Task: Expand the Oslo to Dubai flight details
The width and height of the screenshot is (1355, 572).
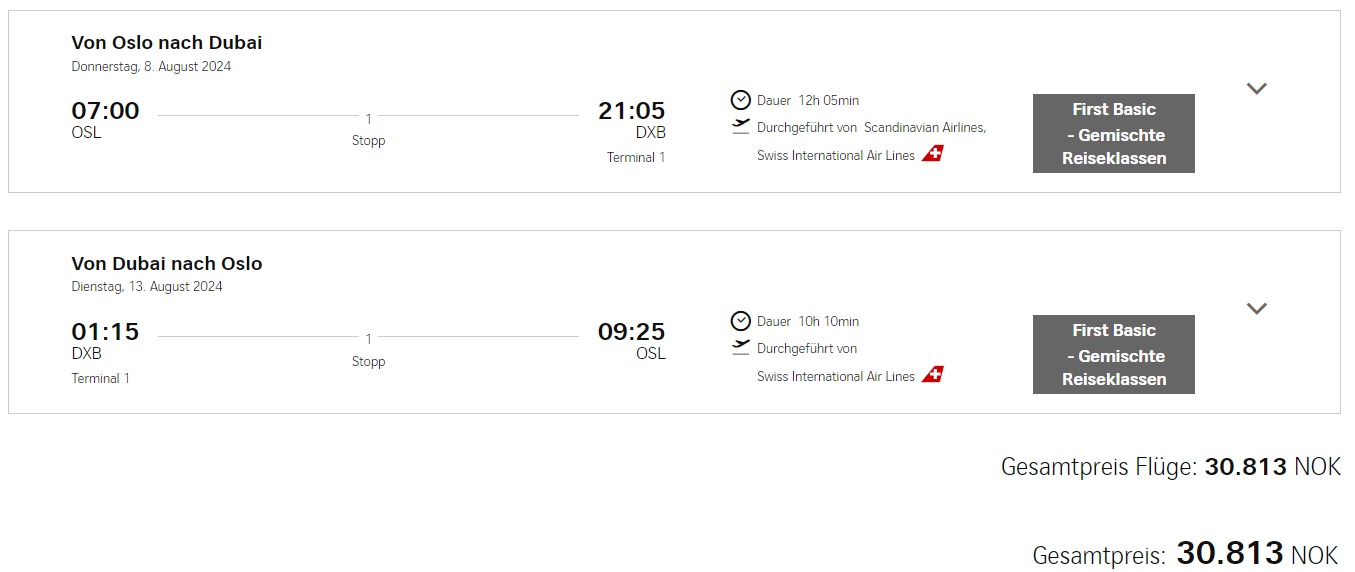Action: 1256,88
